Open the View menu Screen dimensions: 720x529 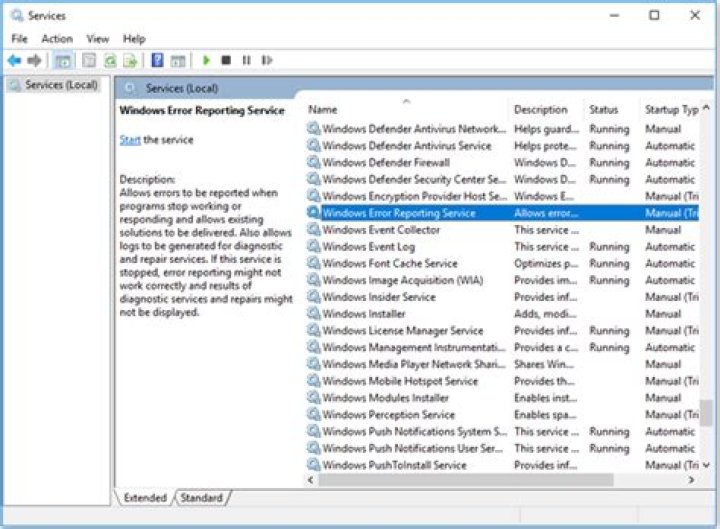click(98, 39)
